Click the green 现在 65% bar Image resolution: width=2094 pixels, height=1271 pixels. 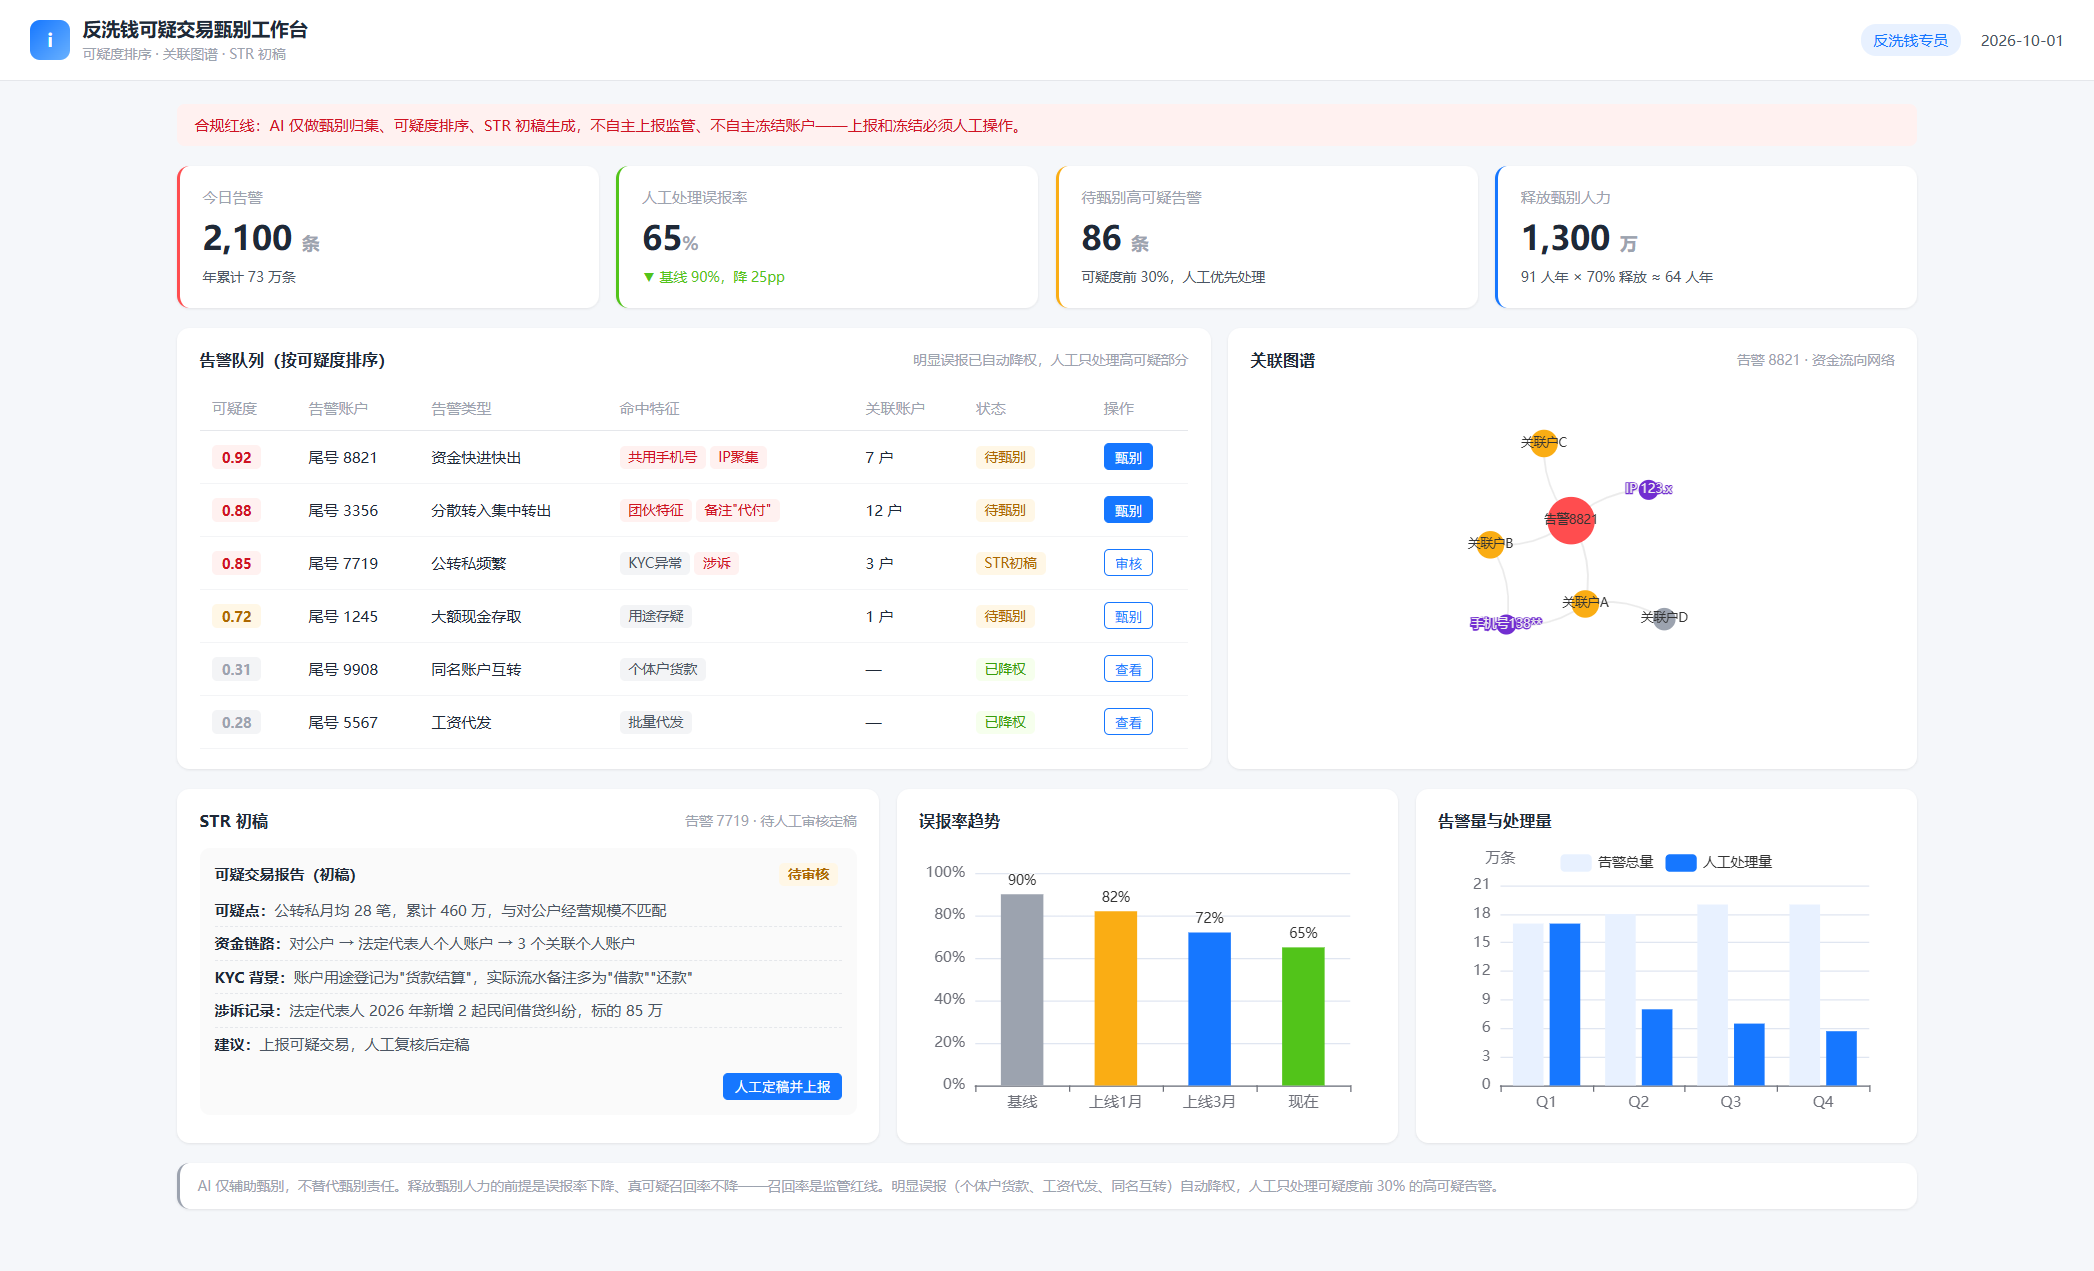1303,1016
